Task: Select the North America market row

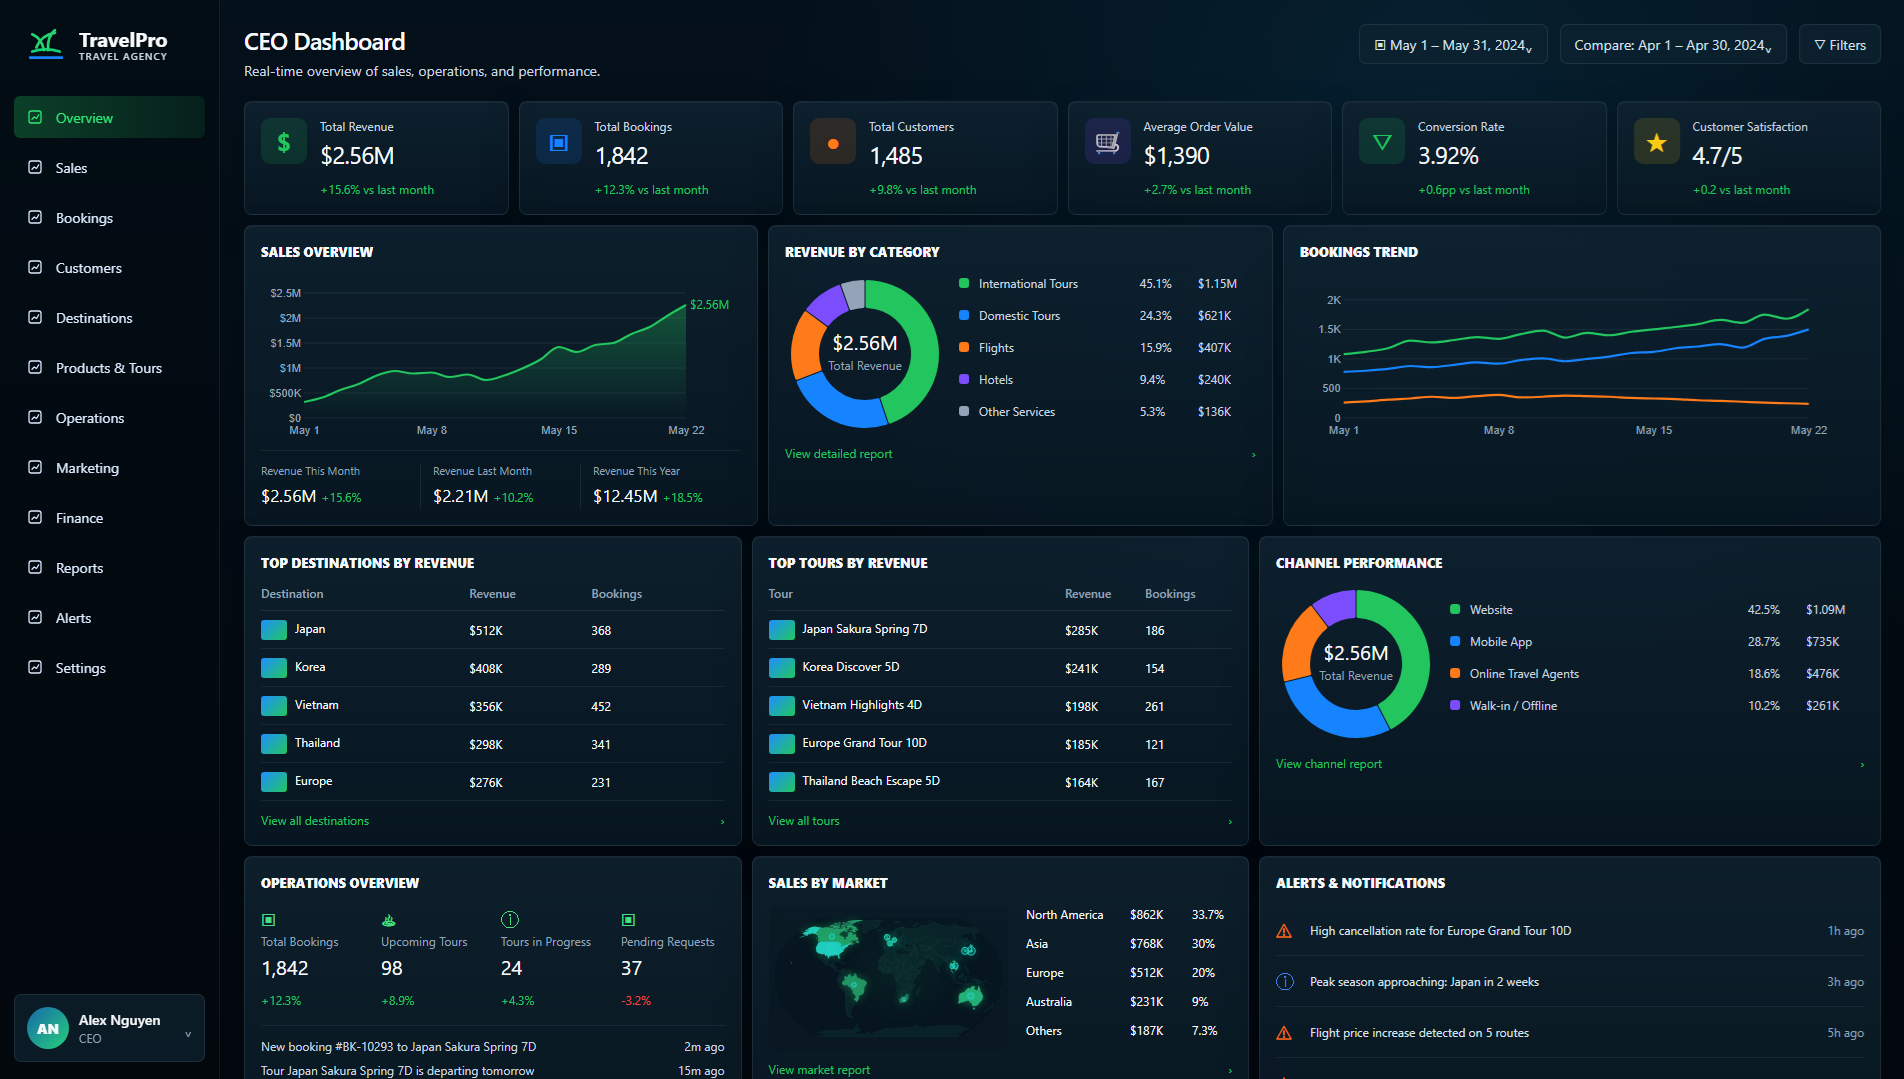Action: coord(1126,915)
